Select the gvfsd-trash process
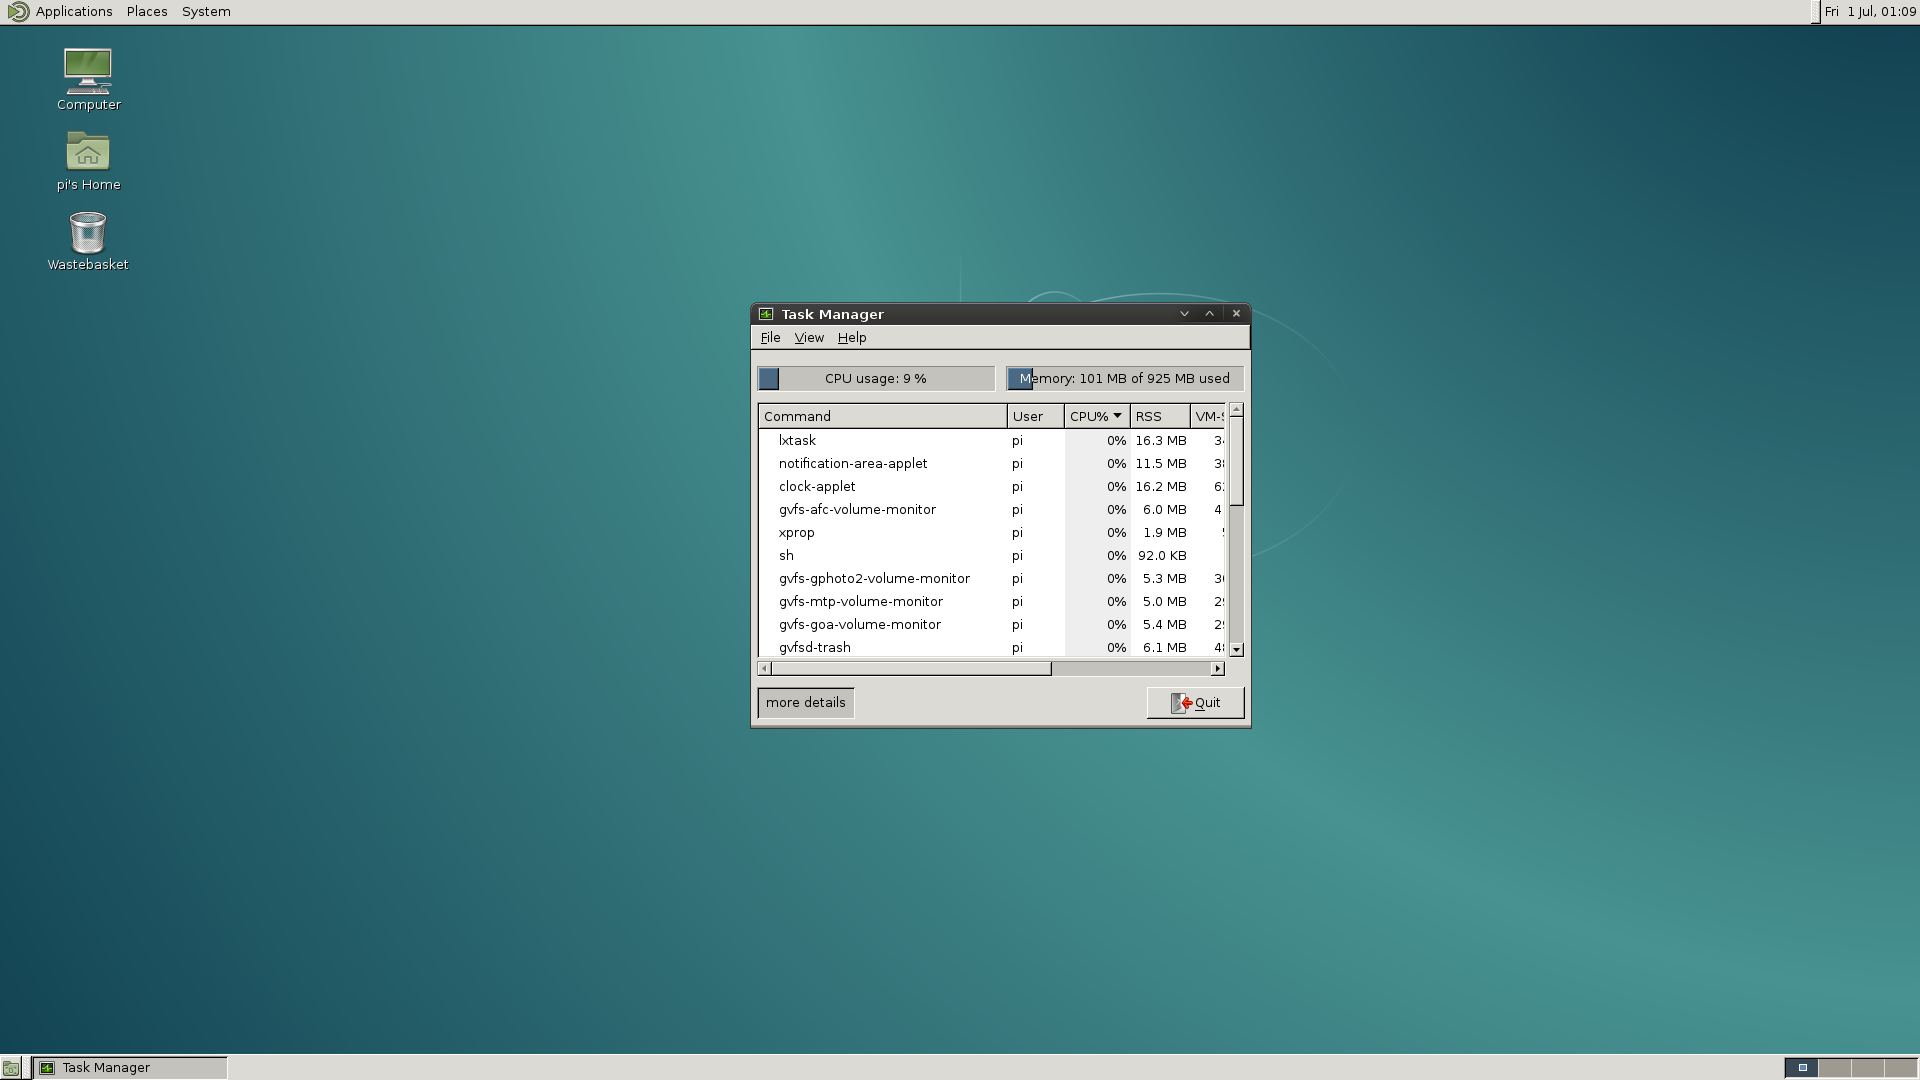Screen dimensions: 1920x1080 991,647
